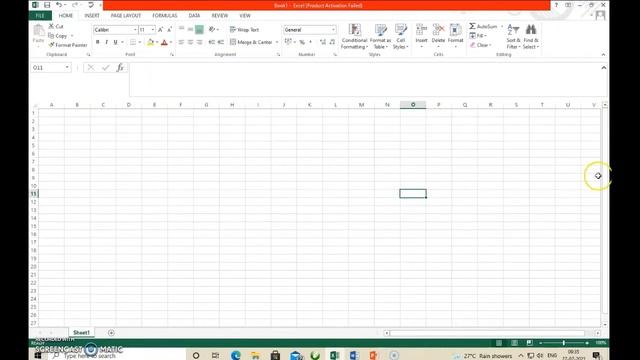Image resolution: width=640 pixels, height=360 pixels.
Task: Adjust the zoom slider handle
Action: coord(564,343)
